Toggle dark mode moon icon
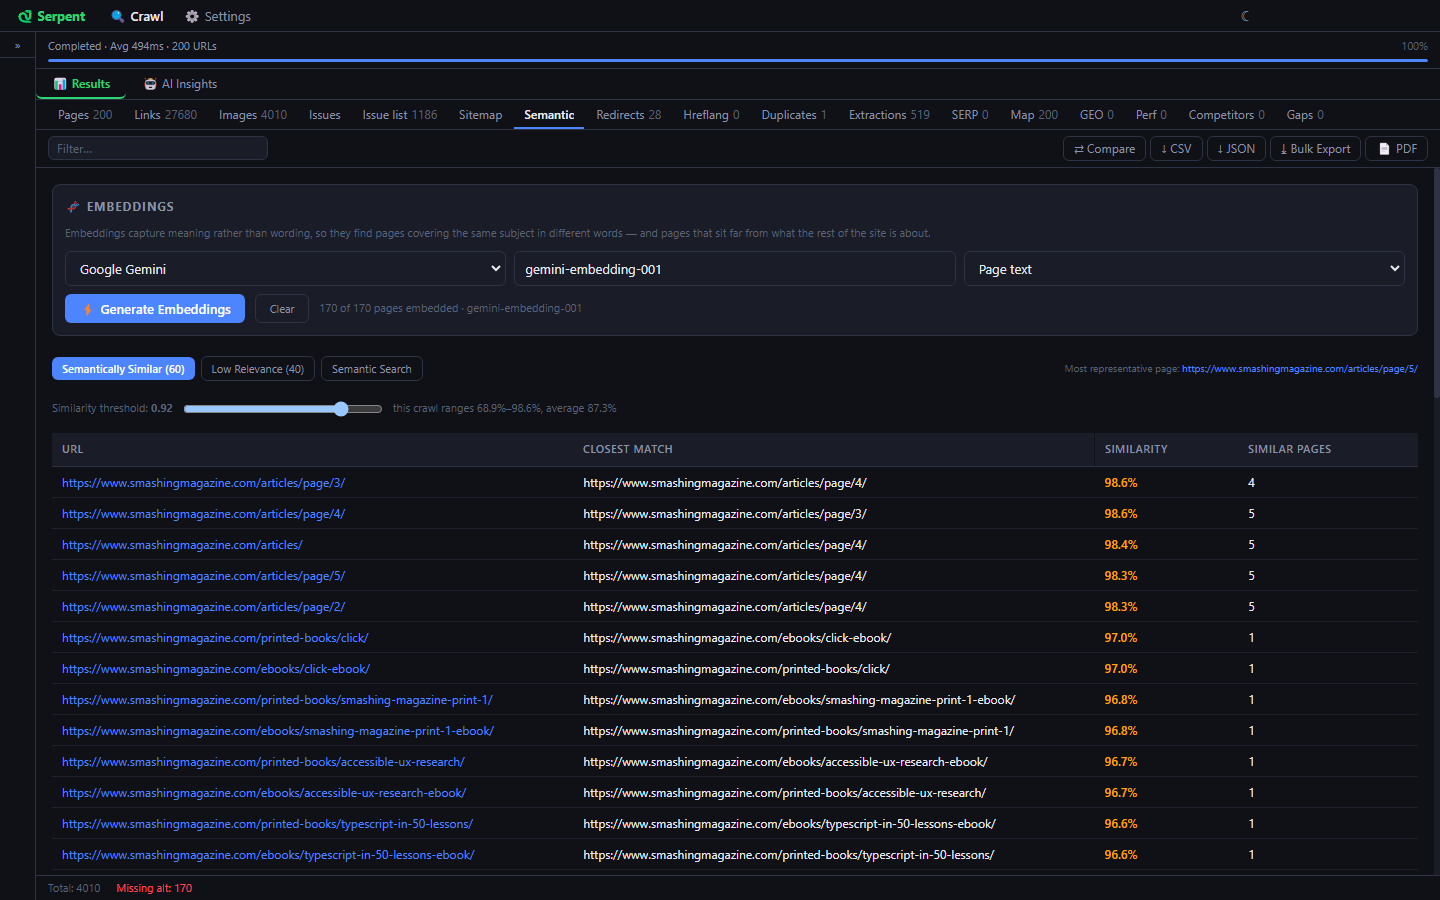The width and height of the screenshot is (1440, 900). click(x=1245, y=16)
